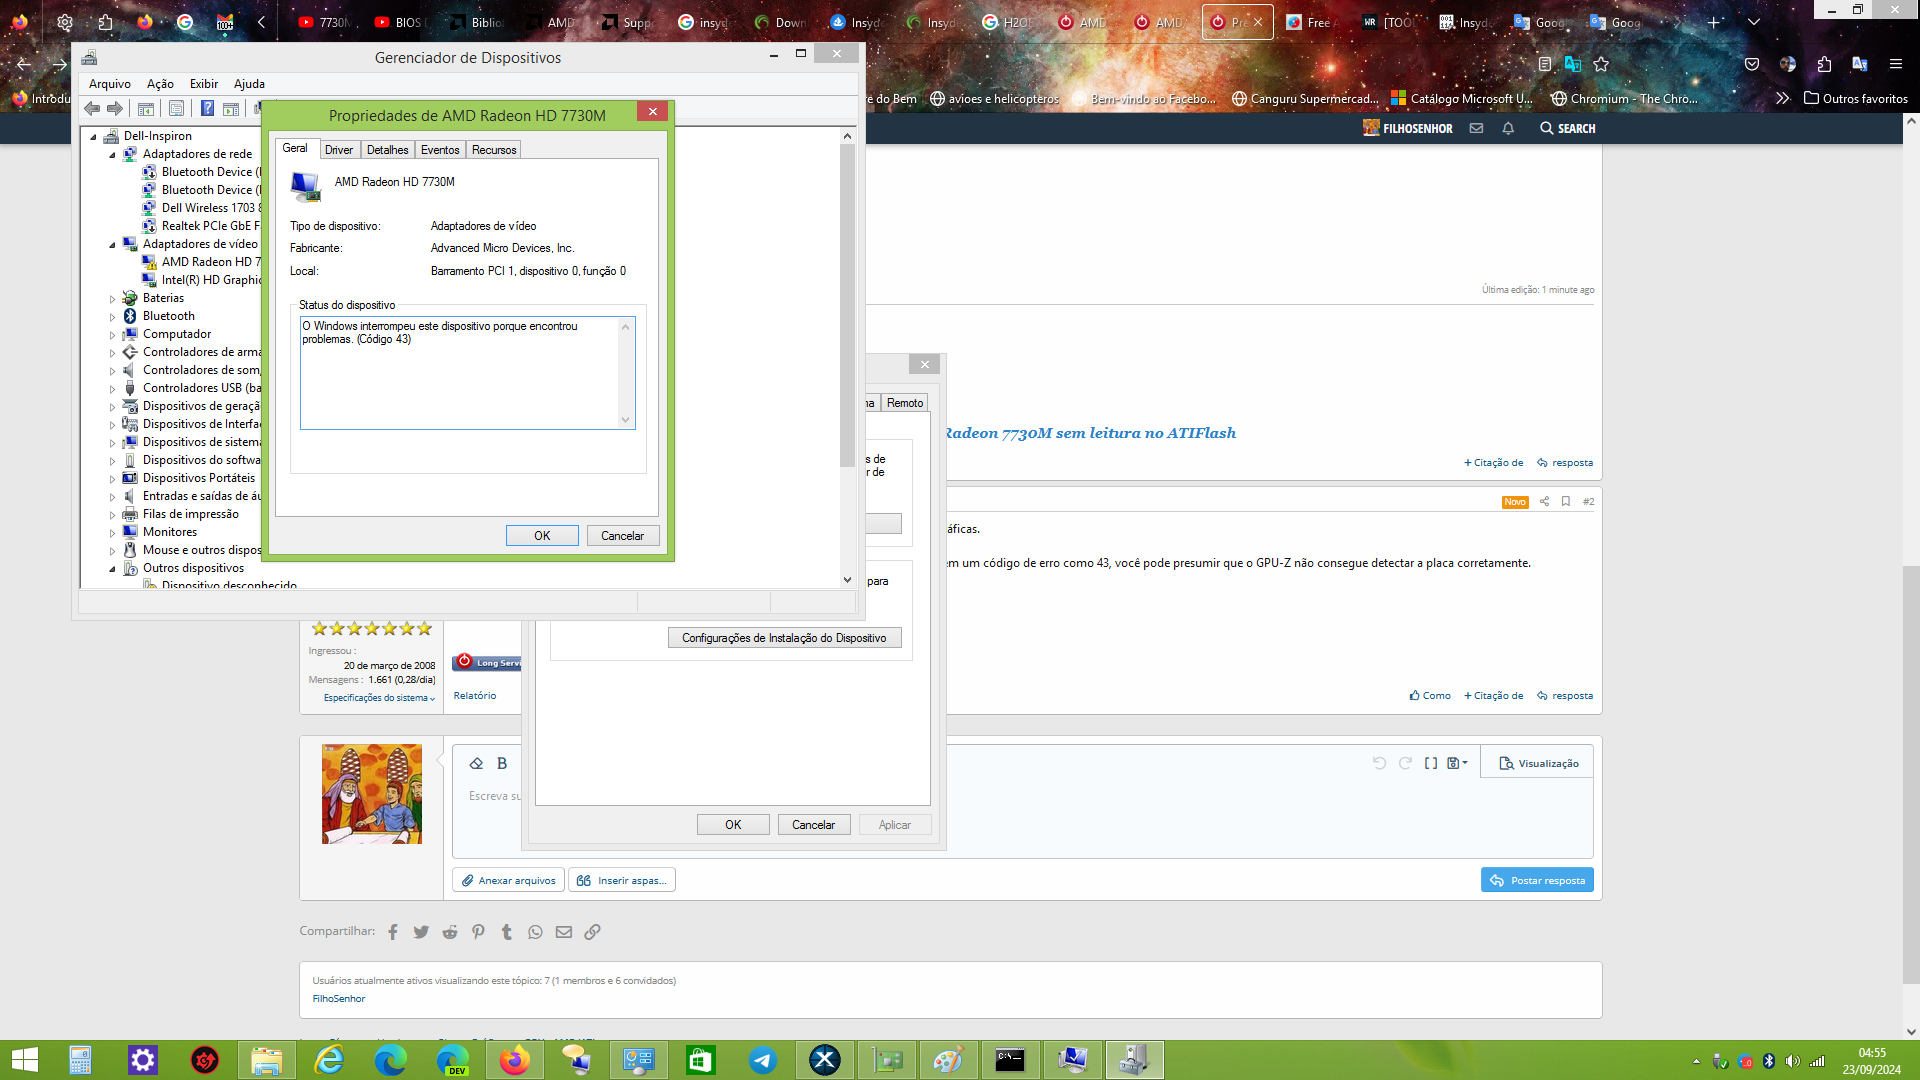
Task: Select the Geral tab
Action: (295, 148)
